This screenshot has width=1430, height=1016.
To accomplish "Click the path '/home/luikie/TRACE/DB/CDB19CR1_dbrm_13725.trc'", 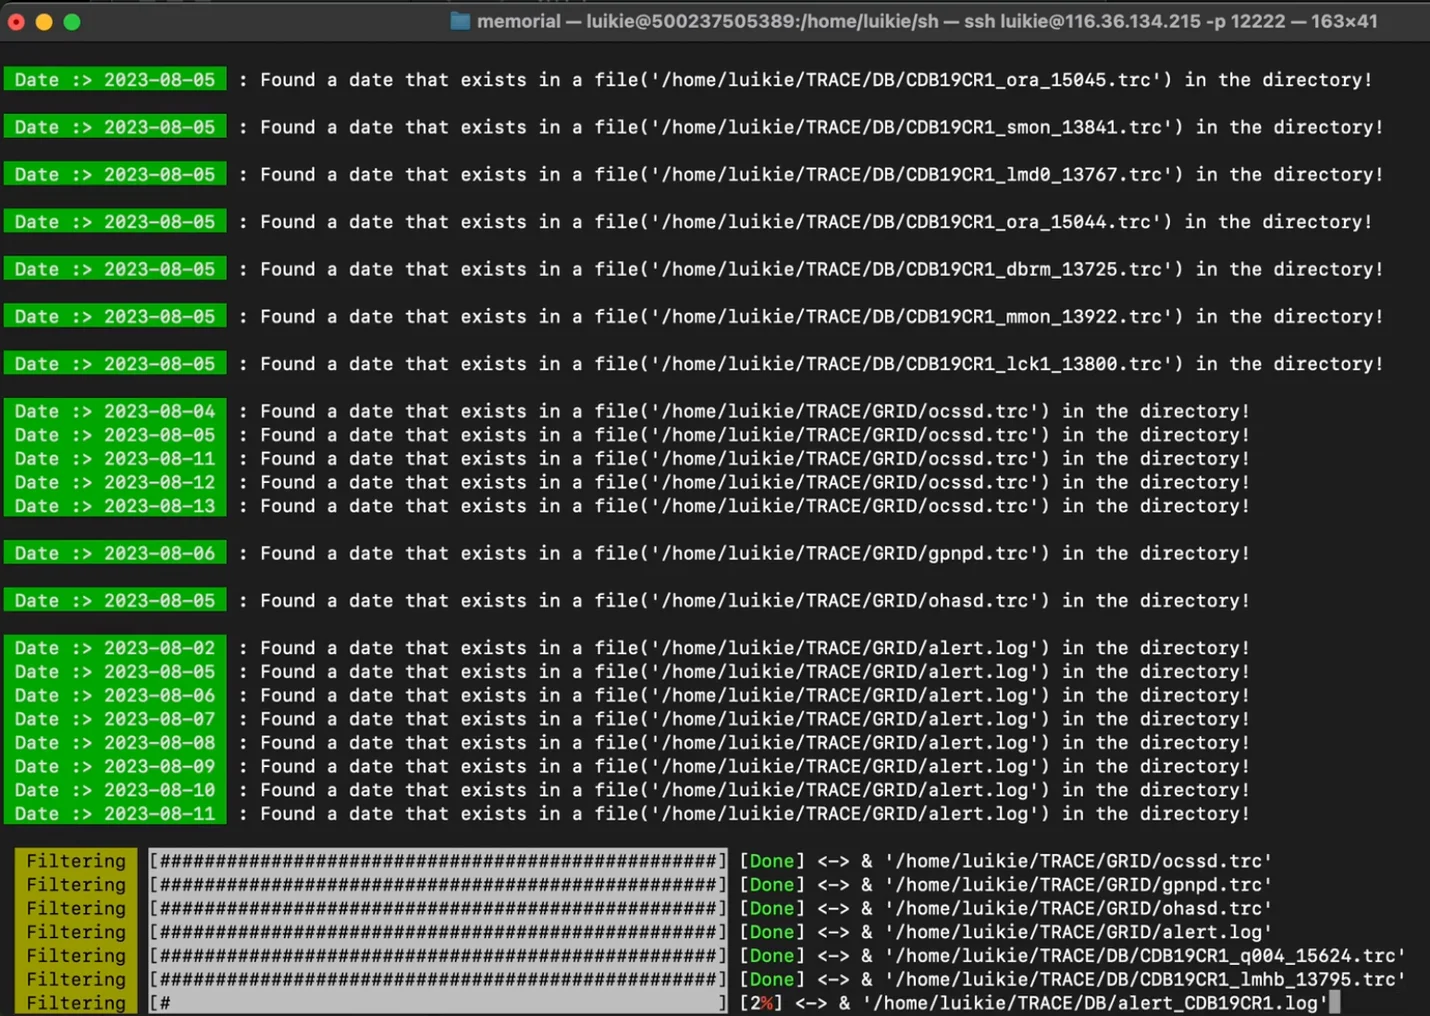I will coord(916,269).
